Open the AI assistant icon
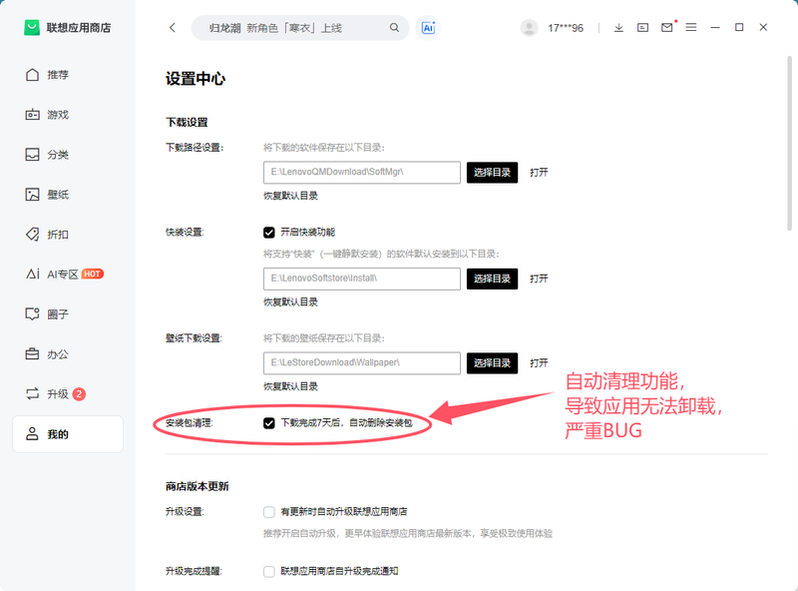 [428, 27]
